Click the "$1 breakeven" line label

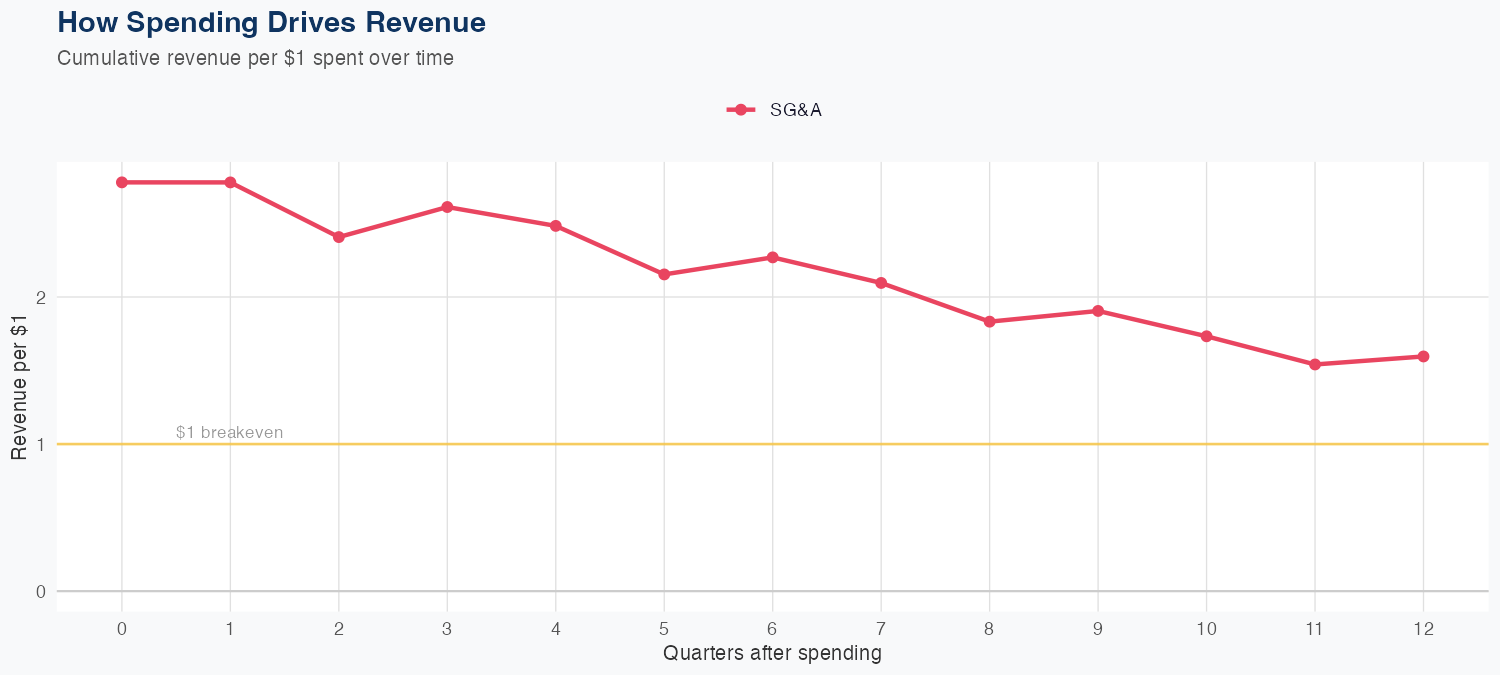click(229, 433)
